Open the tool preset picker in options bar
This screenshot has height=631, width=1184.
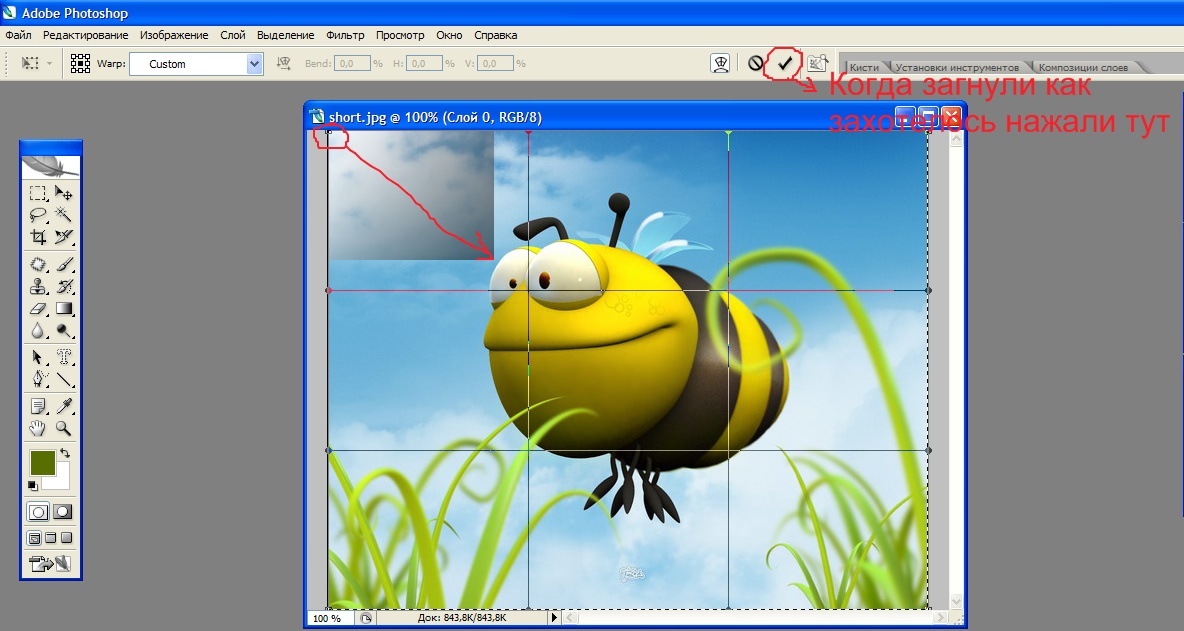click(36, 63)
